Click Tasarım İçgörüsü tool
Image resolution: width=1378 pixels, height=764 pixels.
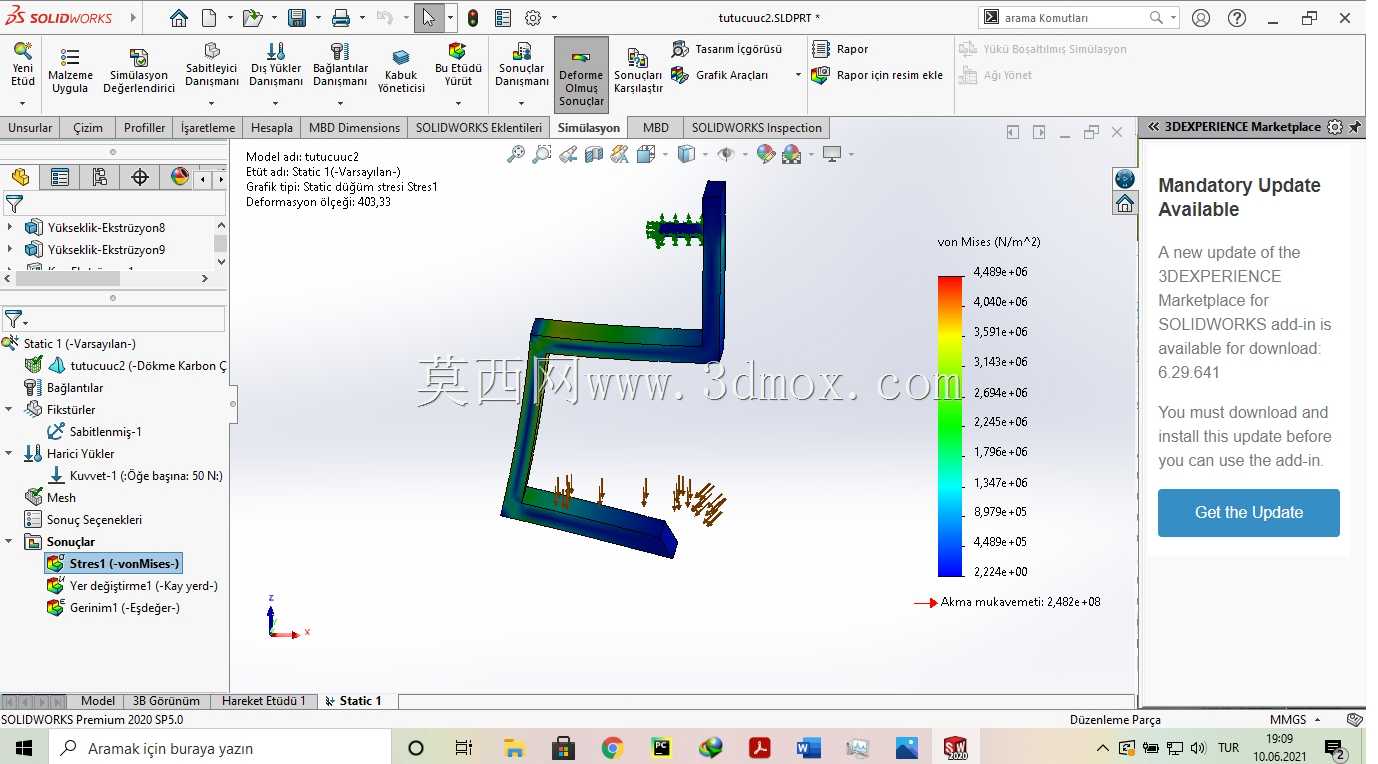(727, 49)
